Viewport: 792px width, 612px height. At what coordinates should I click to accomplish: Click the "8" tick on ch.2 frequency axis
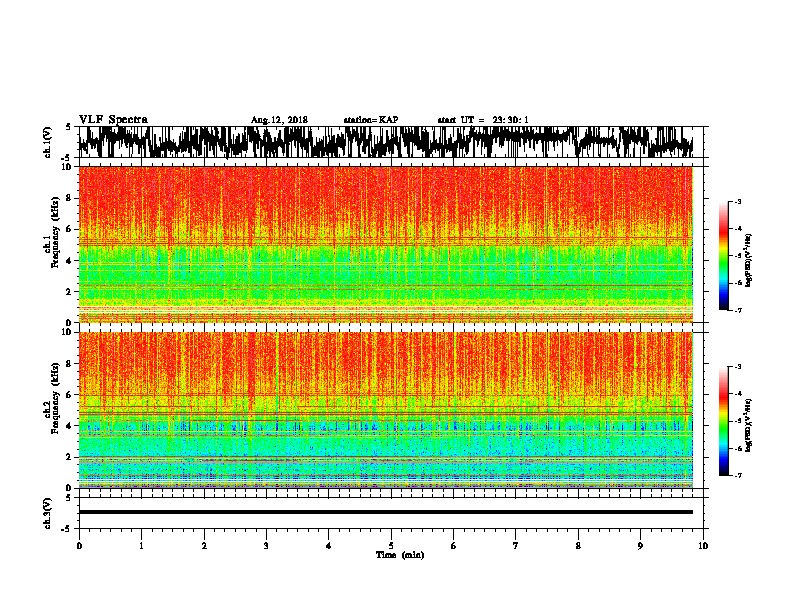point(70,364)
